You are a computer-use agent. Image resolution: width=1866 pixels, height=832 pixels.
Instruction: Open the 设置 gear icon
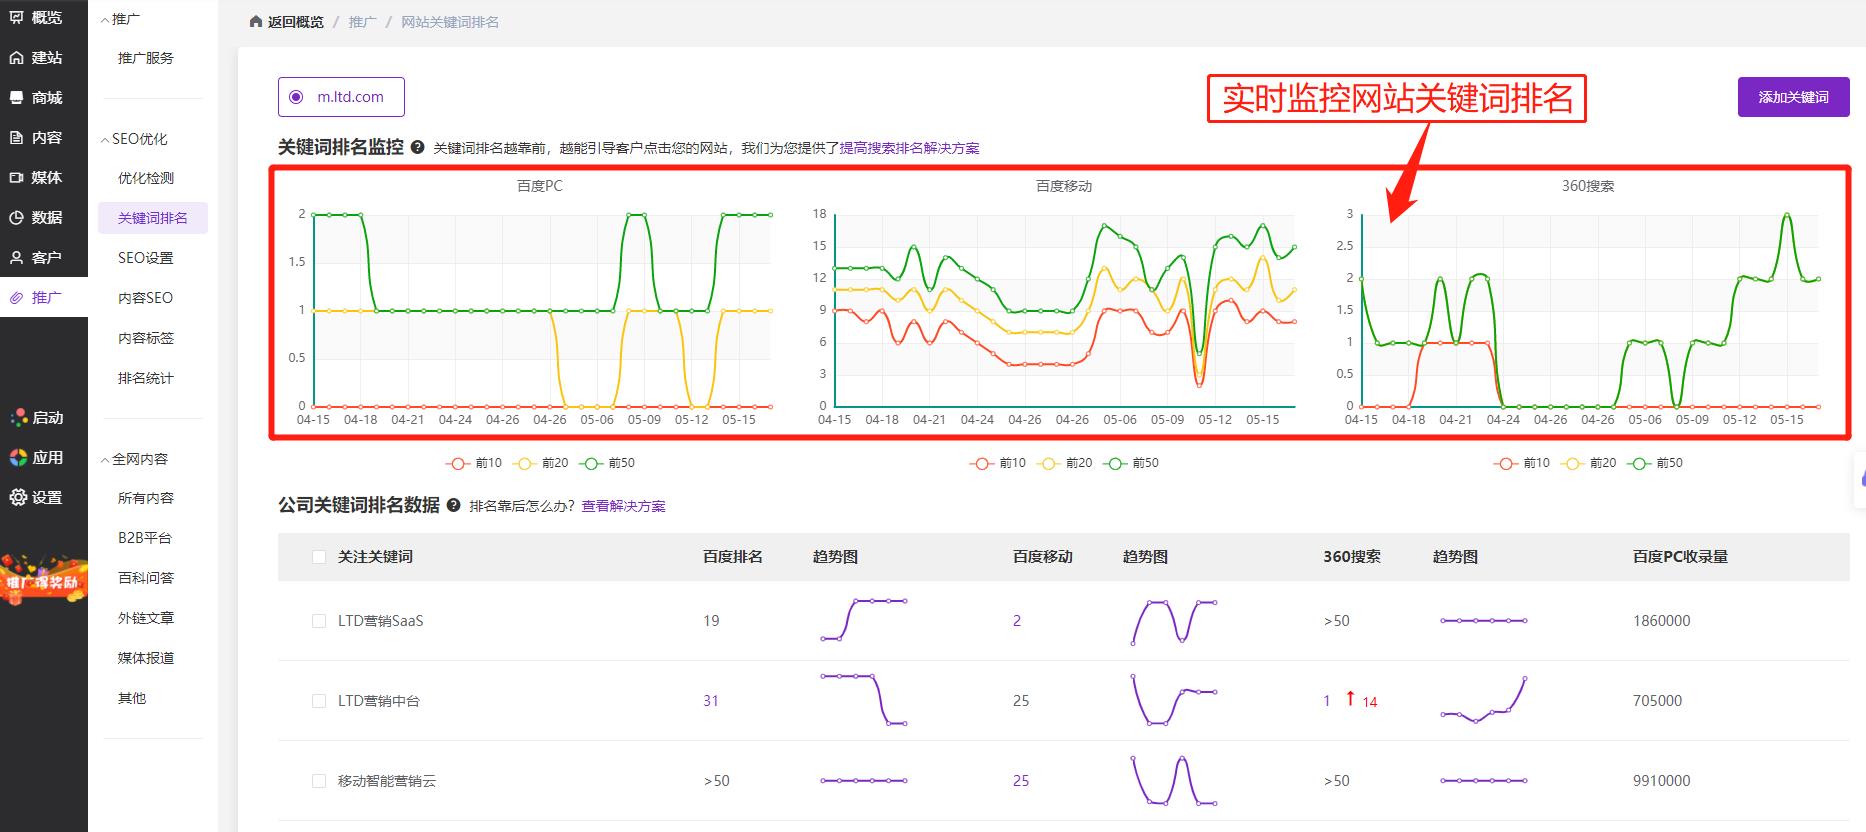[x=17, y=498]
